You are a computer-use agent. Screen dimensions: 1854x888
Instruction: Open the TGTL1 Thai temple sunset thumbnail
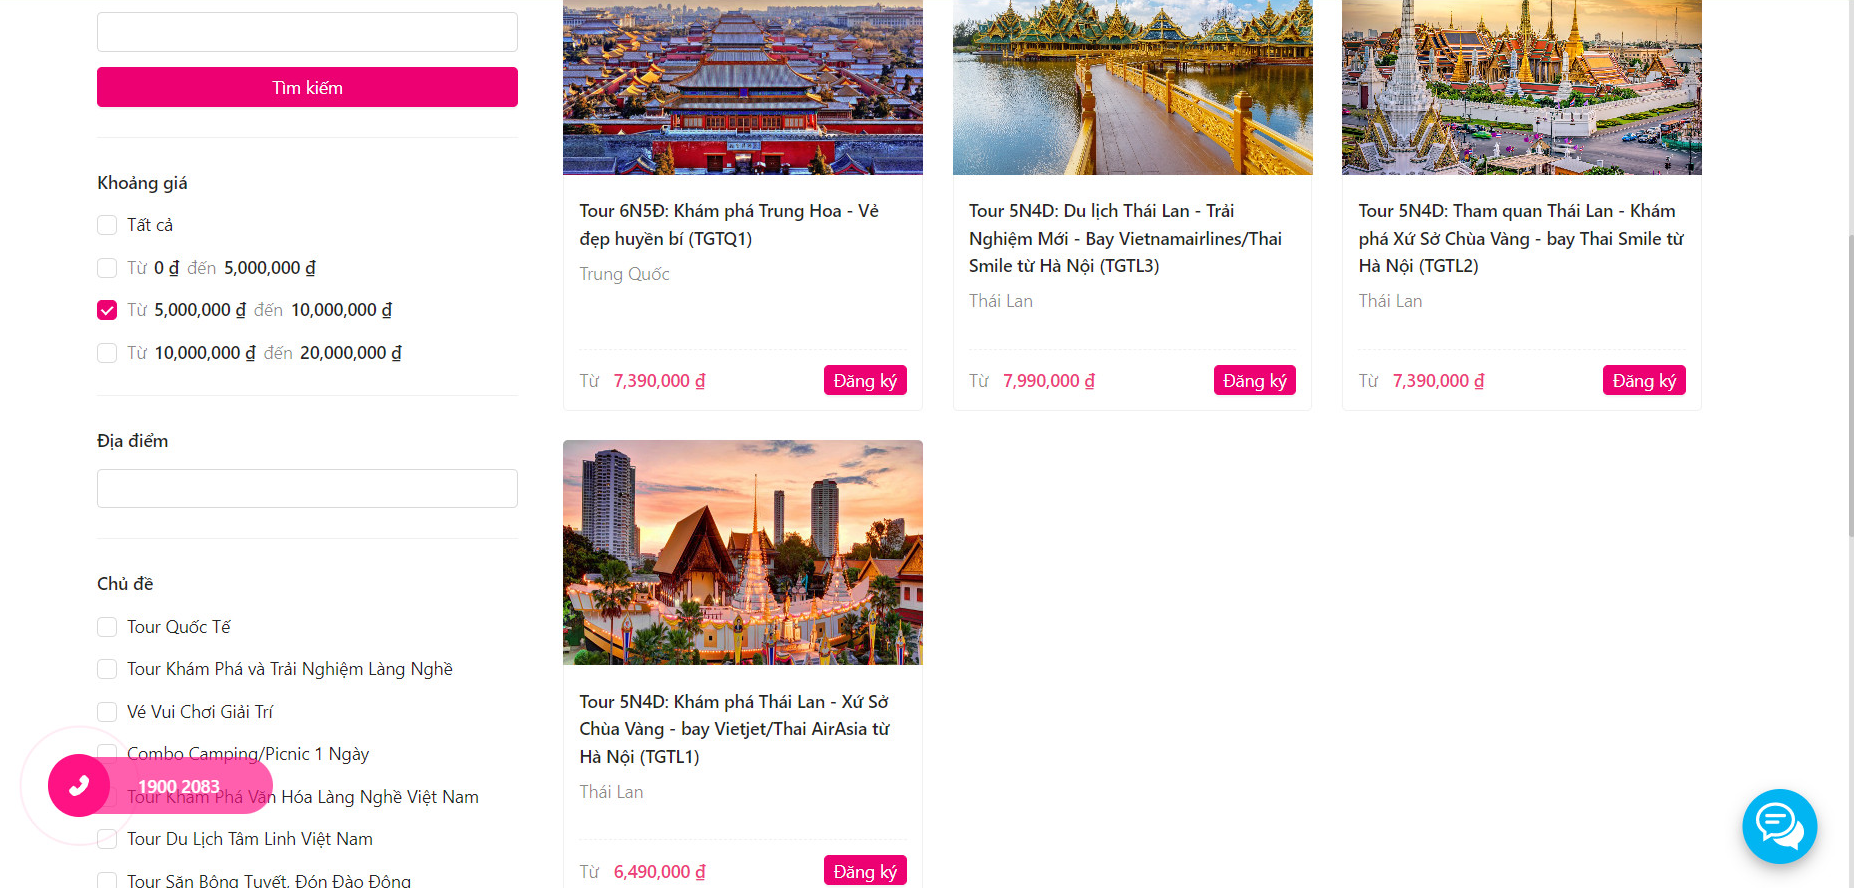[743, 552]
